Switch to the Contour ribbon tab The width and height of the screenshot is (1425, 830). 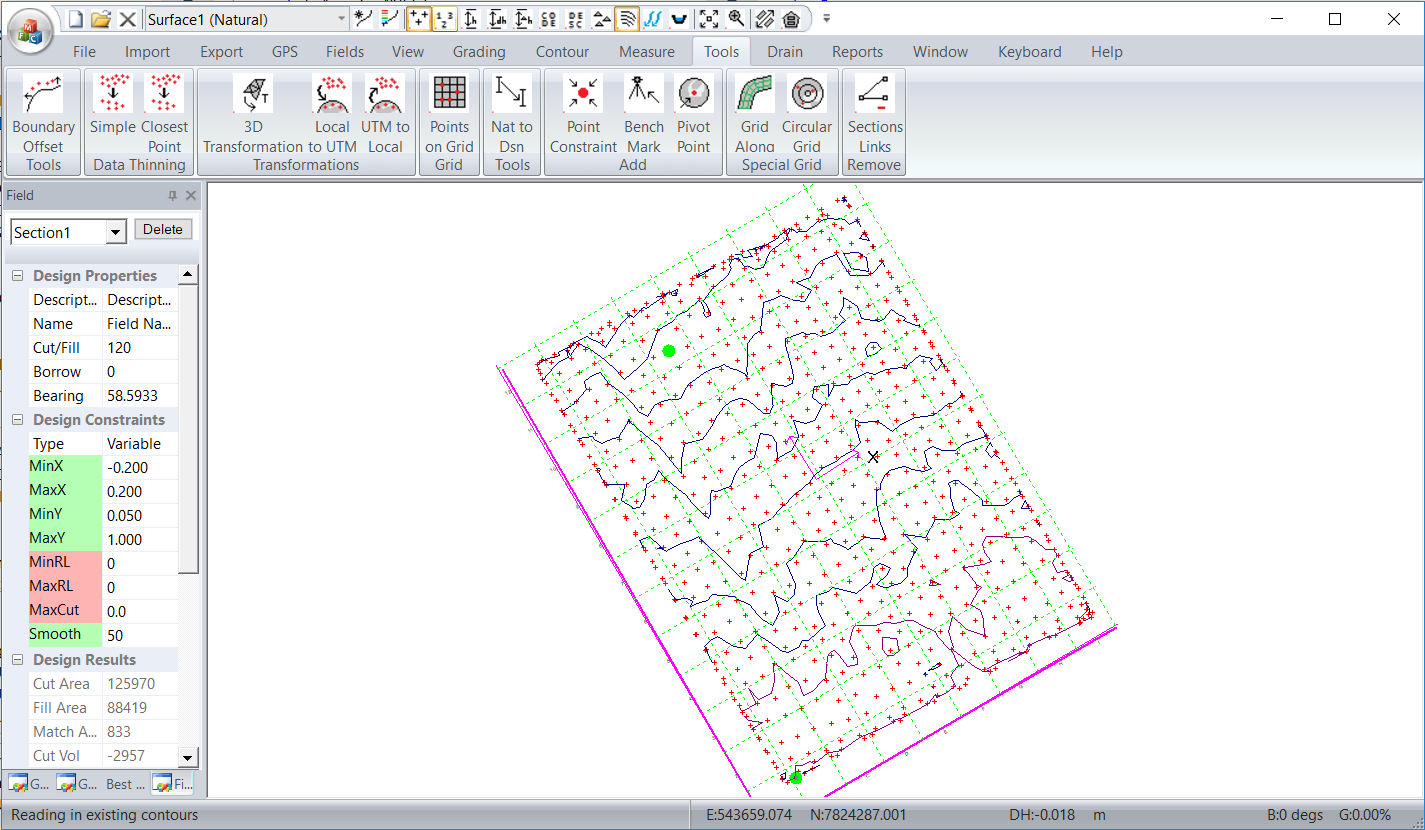(x=562, y=52)
